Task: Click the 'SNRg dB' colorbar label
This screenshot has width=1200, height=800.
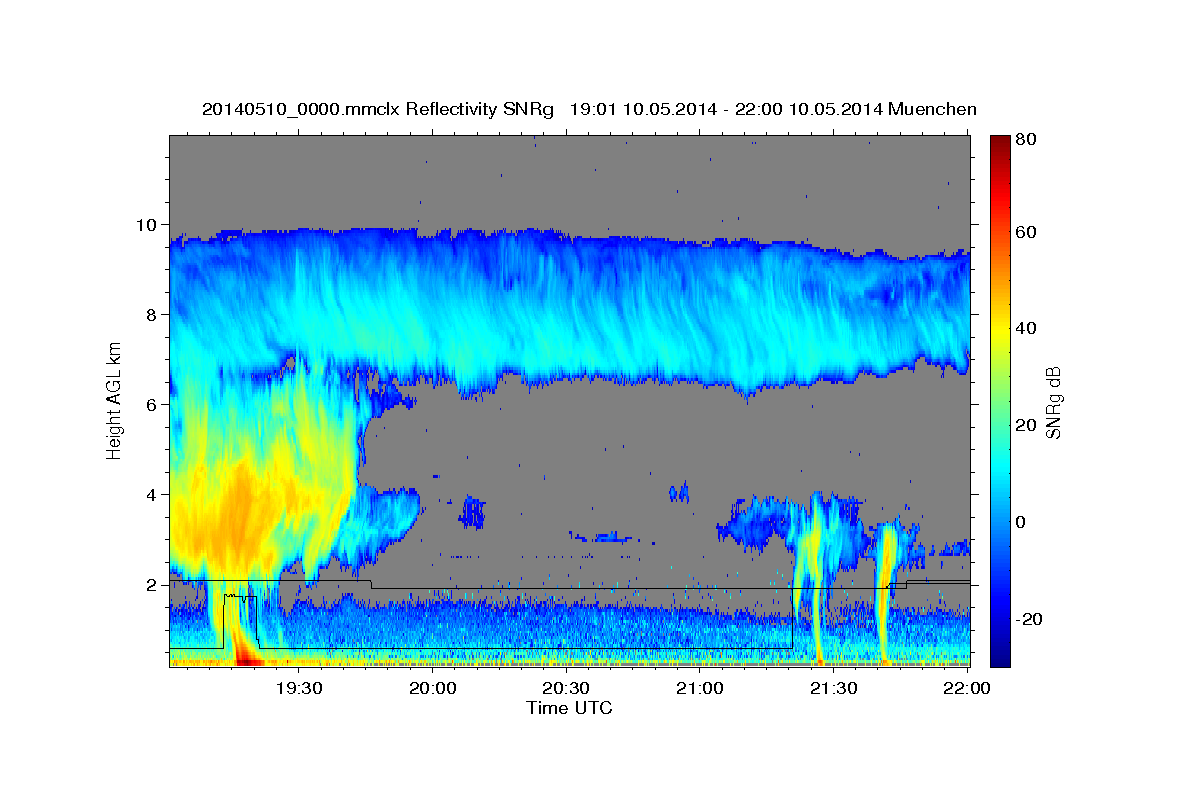Action: 1054,403
